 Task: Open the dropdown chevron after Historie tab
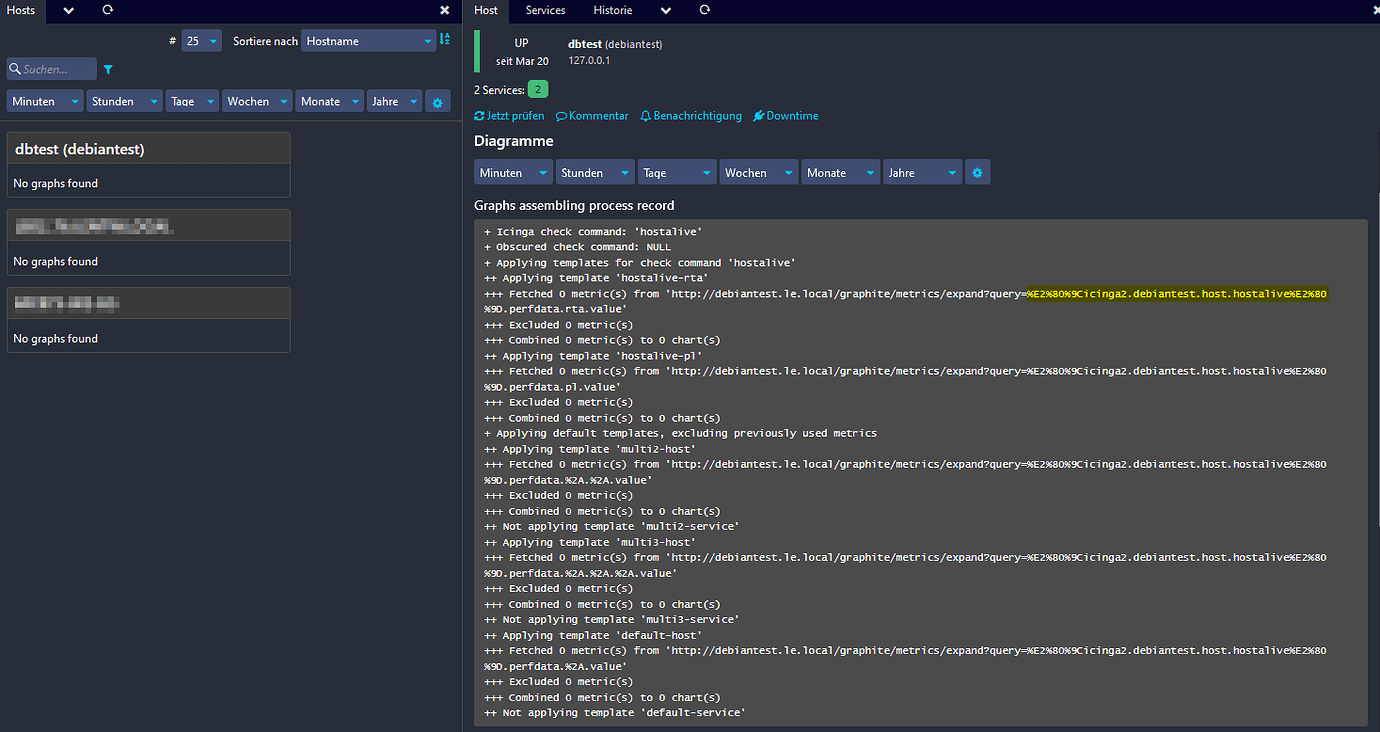(x=666, y=10)
